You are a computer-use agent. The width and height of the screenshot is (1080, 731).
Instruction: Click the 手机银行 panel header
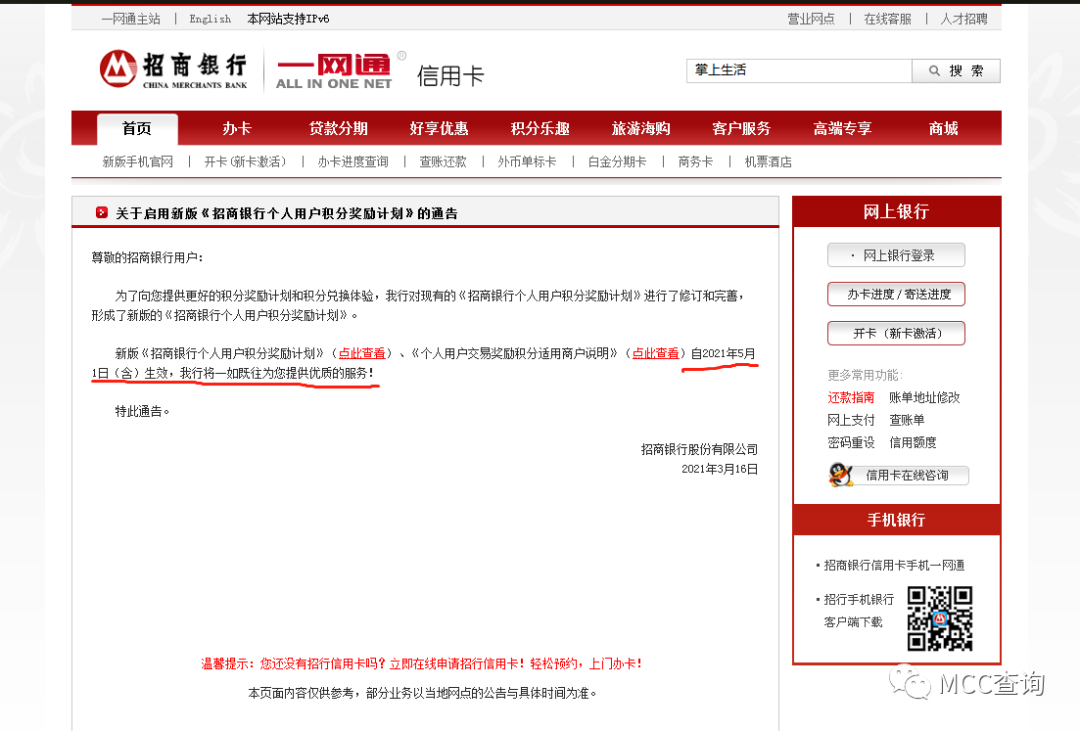pyautogui.click(x=896, y=520)
